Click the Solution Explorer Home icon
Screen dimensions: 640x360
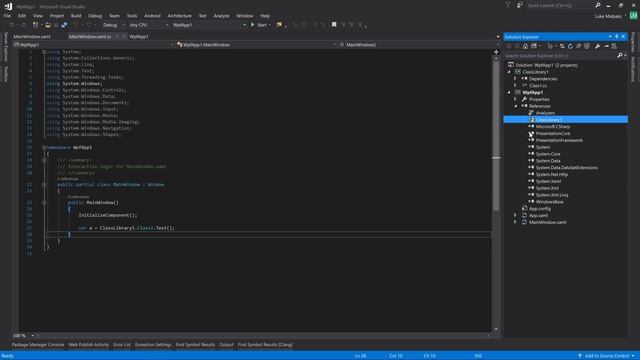(x=525, y=46)
